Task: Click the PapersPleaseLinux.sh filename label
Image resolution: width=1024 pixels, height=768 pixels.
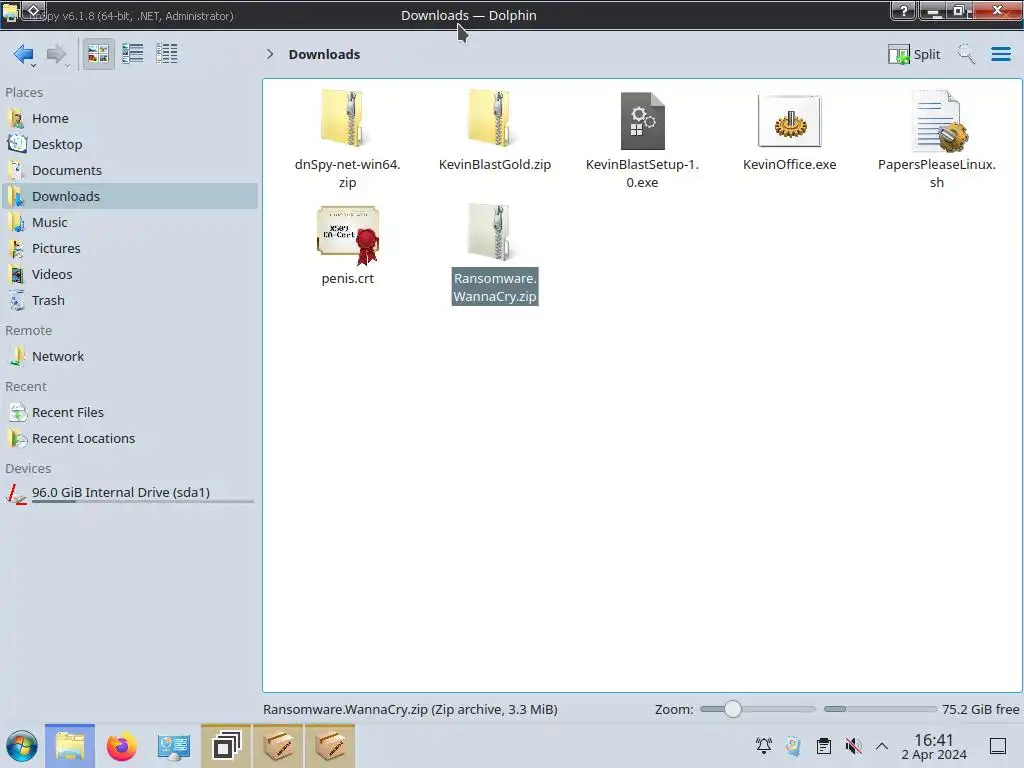Action: [936, 174]
